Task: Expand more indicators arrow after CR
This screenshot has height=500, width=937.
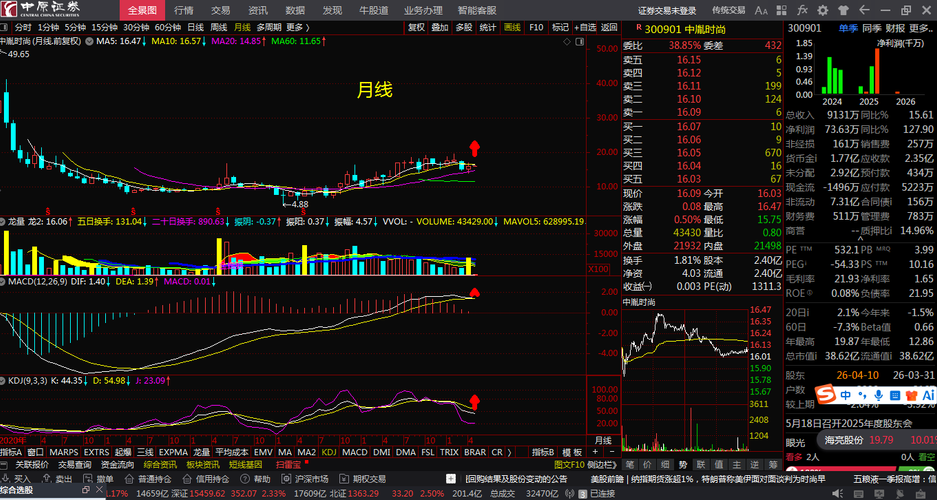Action: coord(509,452)
